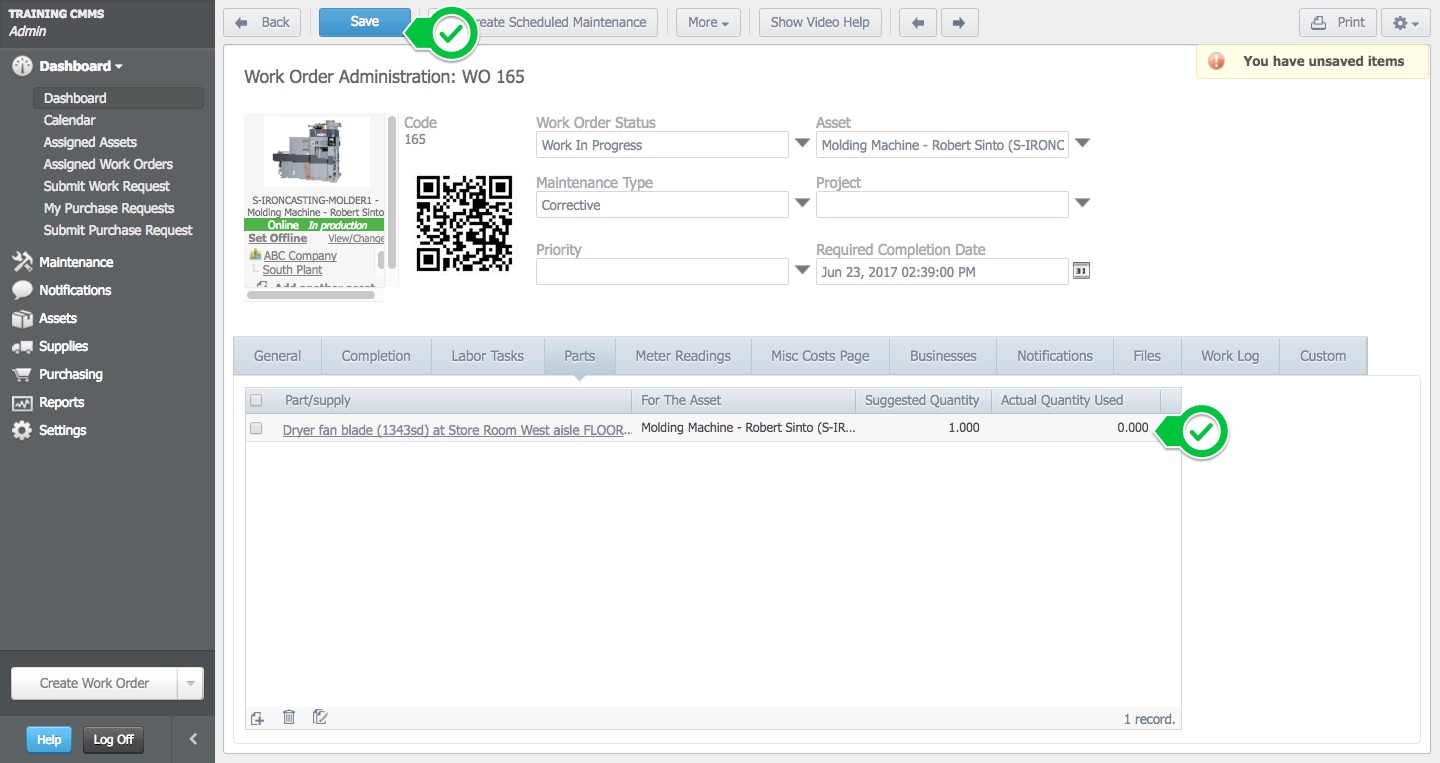Image resolution: width=1440 pixels, height=763 pixels.
Task: Select the Parts tab
Action: tap(579, 356)
